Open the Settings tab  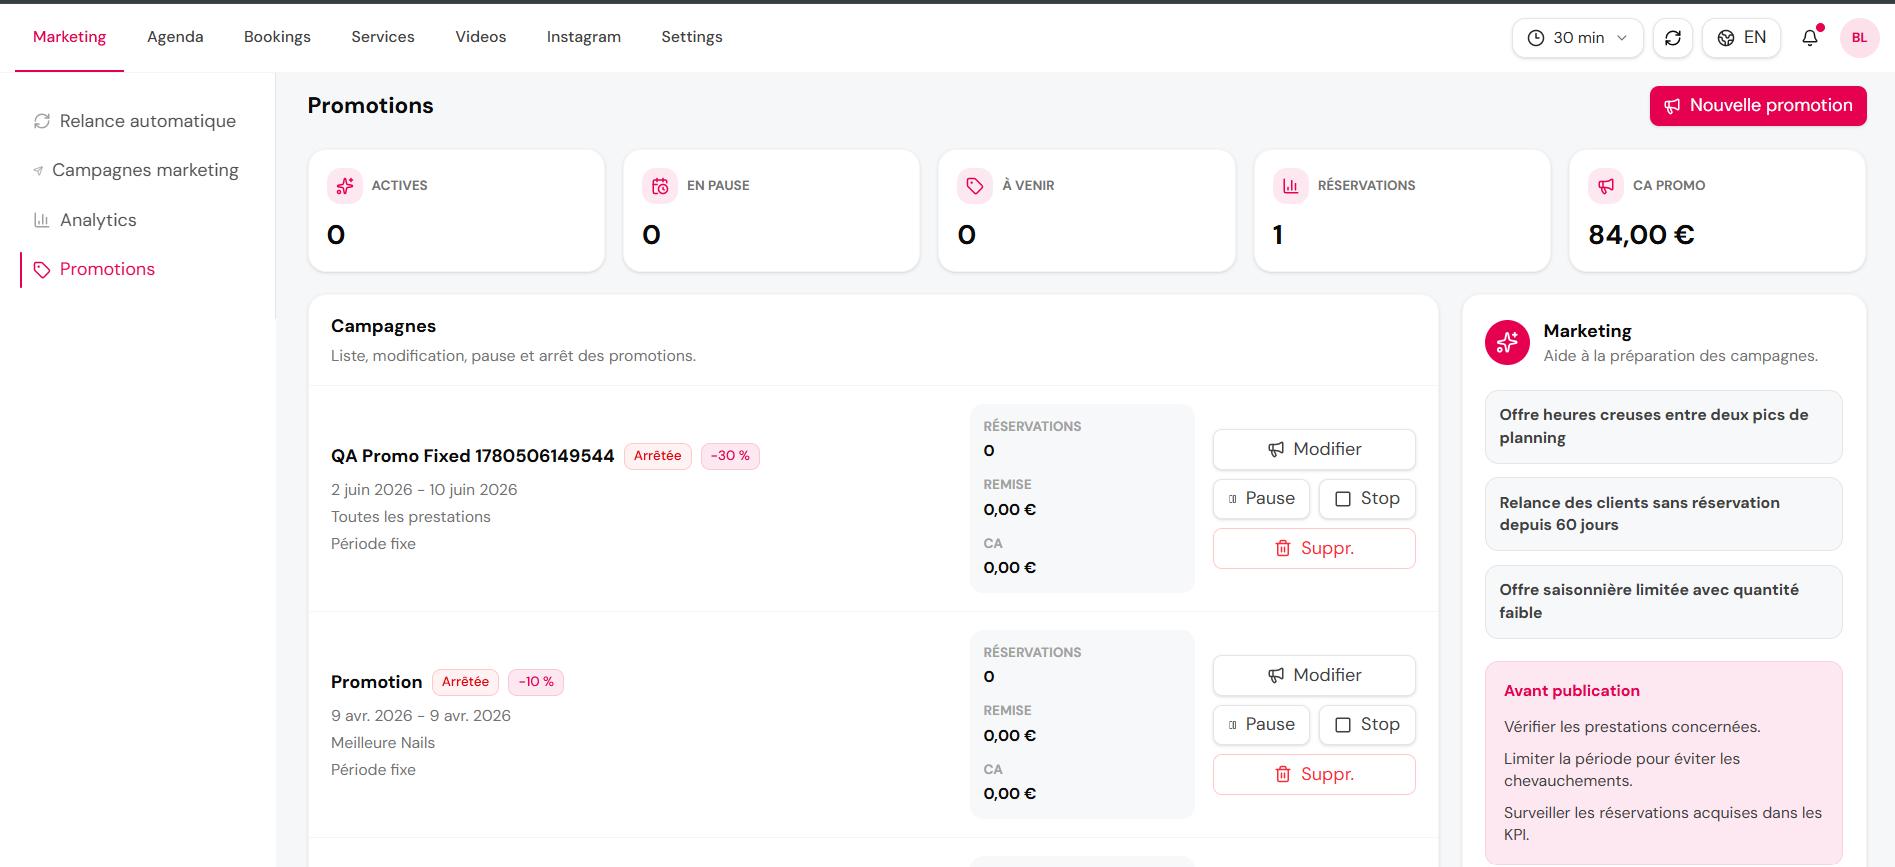(x=692, y=37)
